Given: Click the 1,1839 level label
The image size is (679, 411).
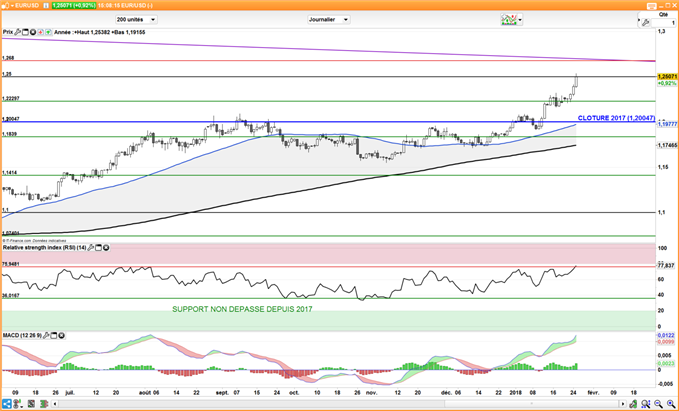Looking at the screenshot, I should (x=10, y=134).
